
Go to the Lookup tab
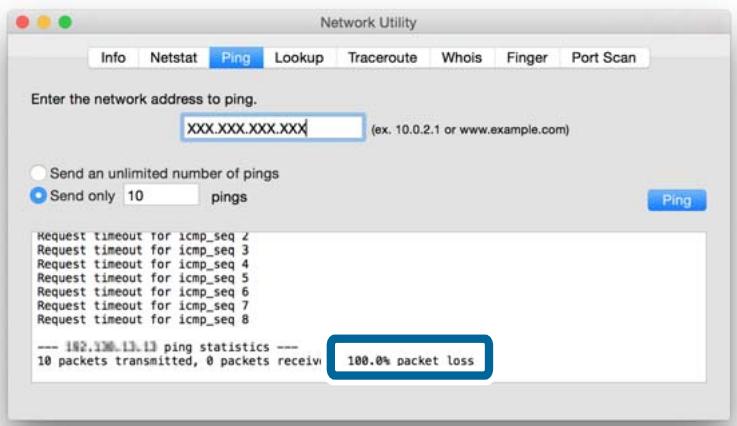299,58
